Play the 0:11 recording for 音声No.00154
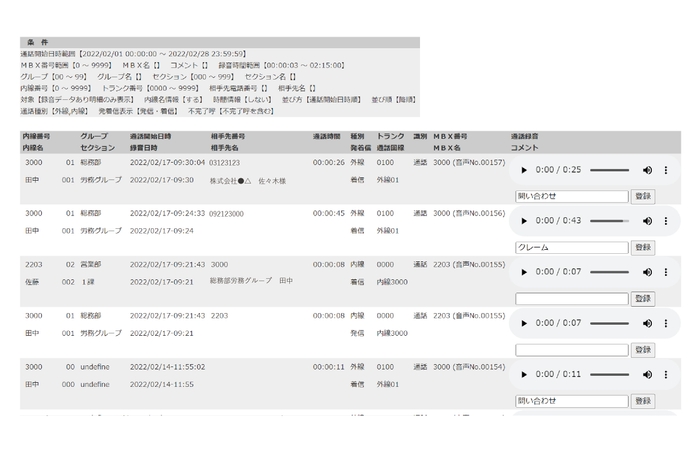This screenshot has height=467, width=700. click(524, 374)
